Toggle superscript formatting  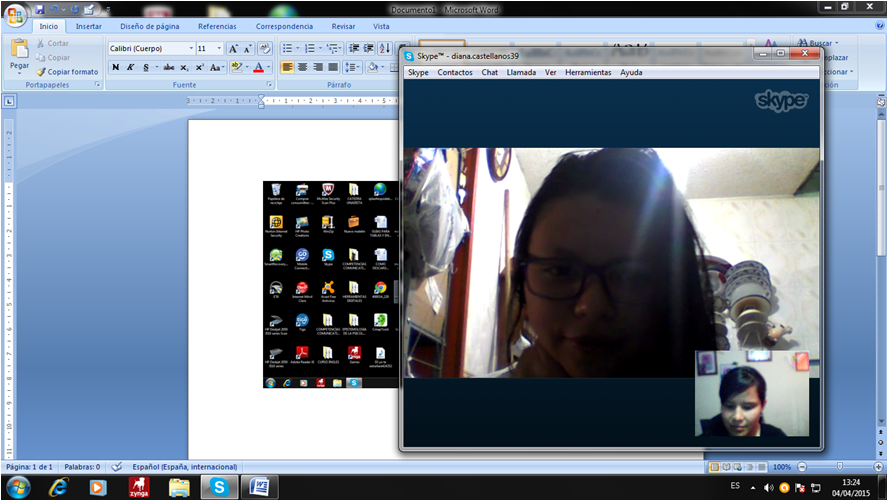click(199, 67)
